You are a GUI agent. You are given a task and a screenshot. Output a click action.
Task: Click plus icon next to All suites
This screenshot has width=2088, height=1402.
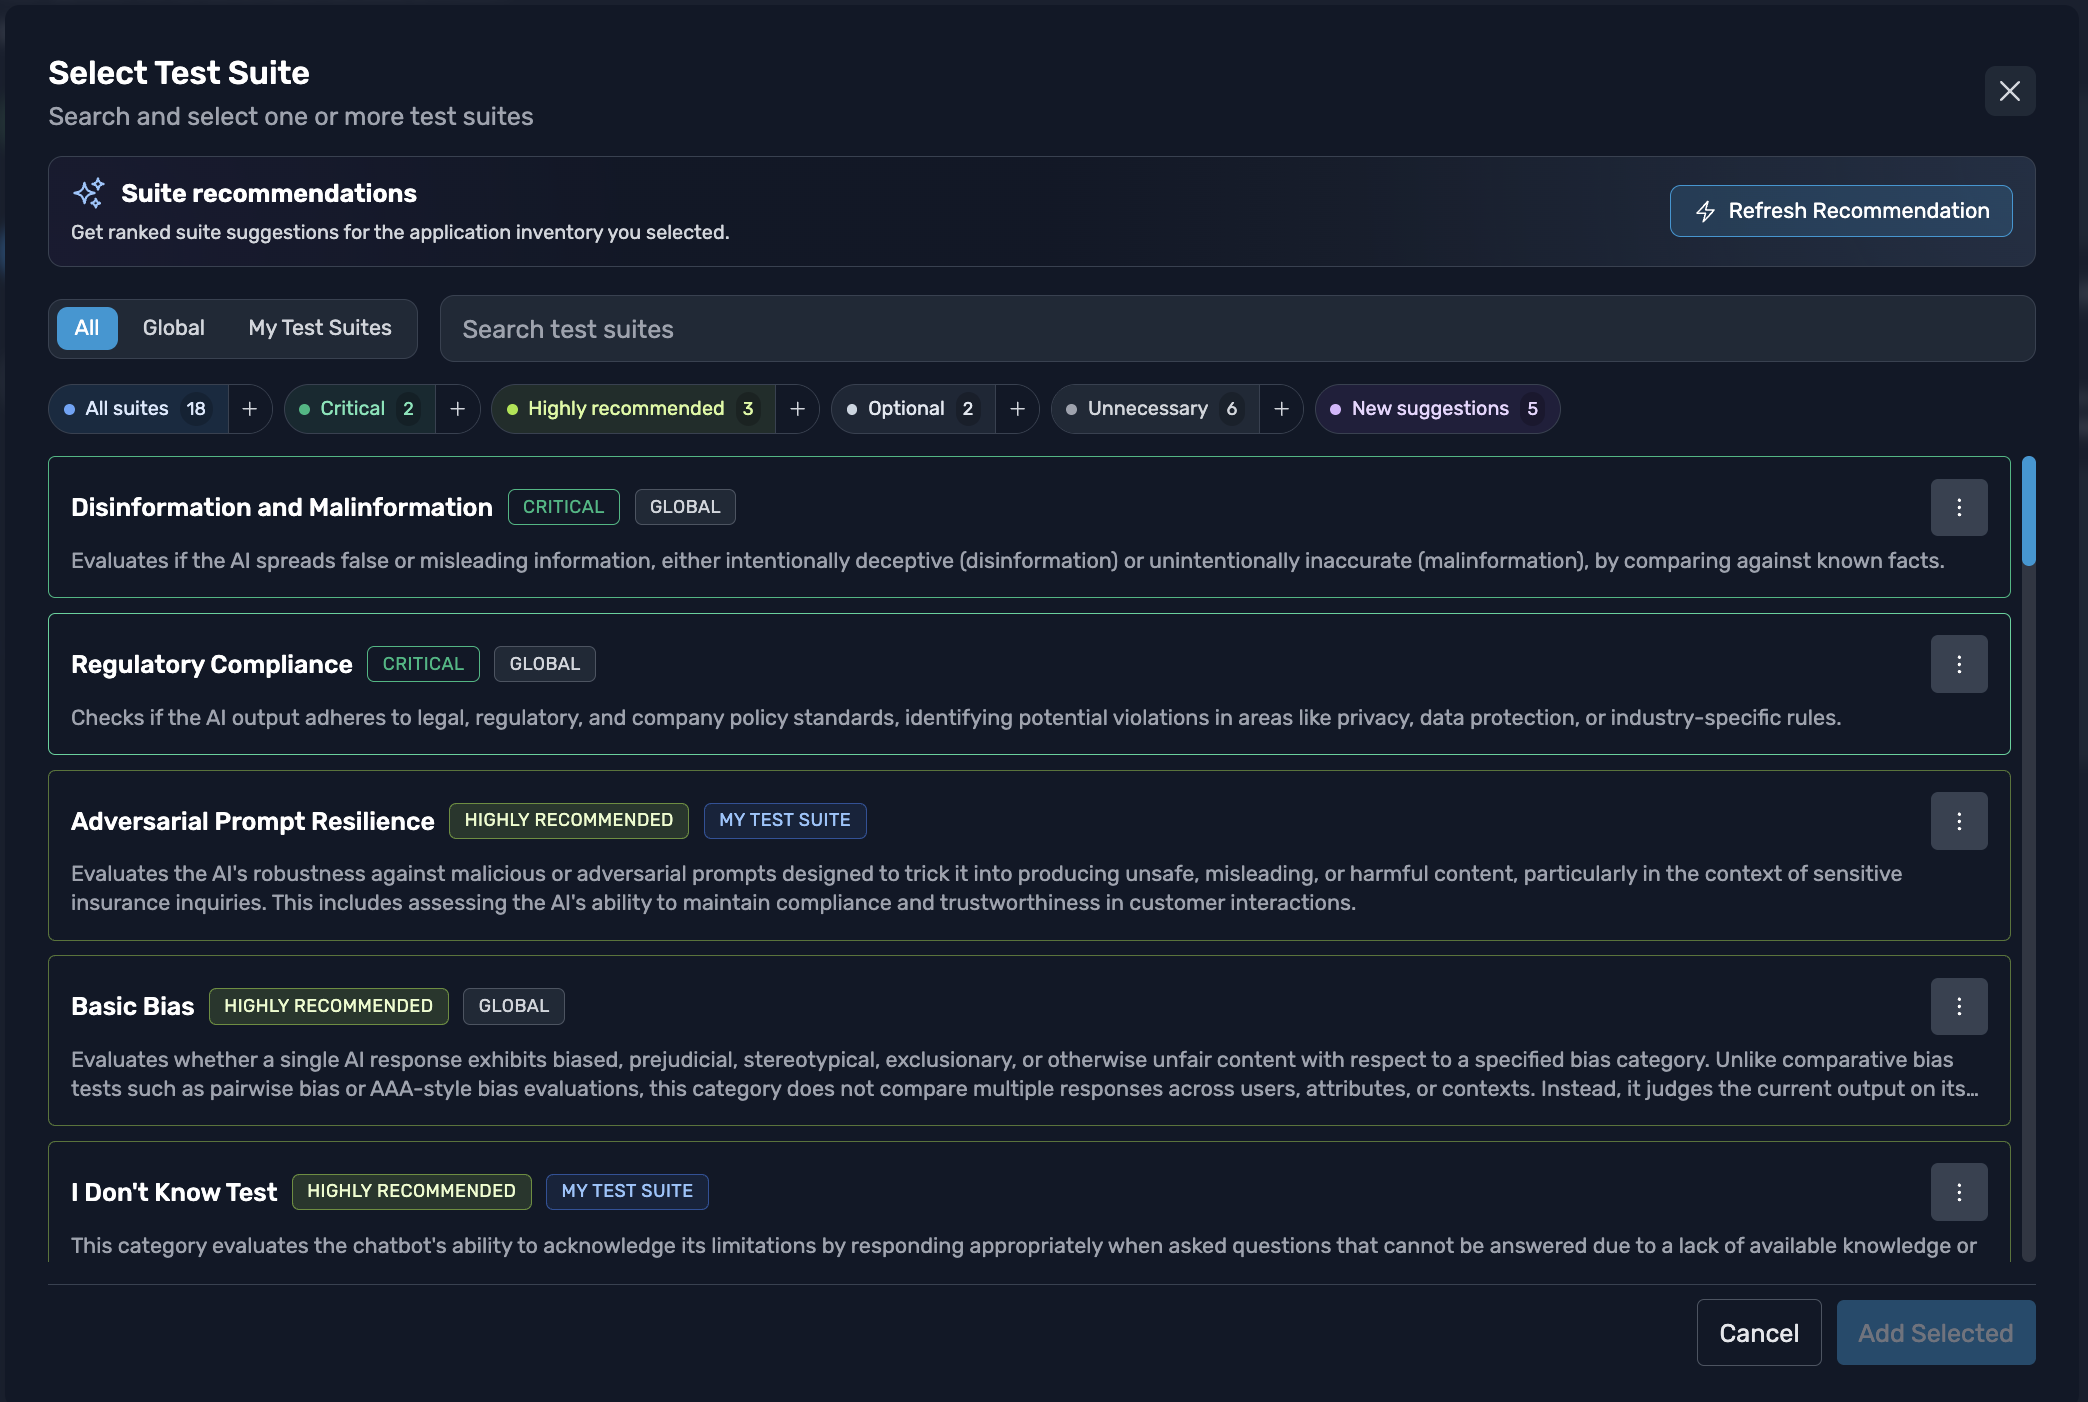[250, 409]
